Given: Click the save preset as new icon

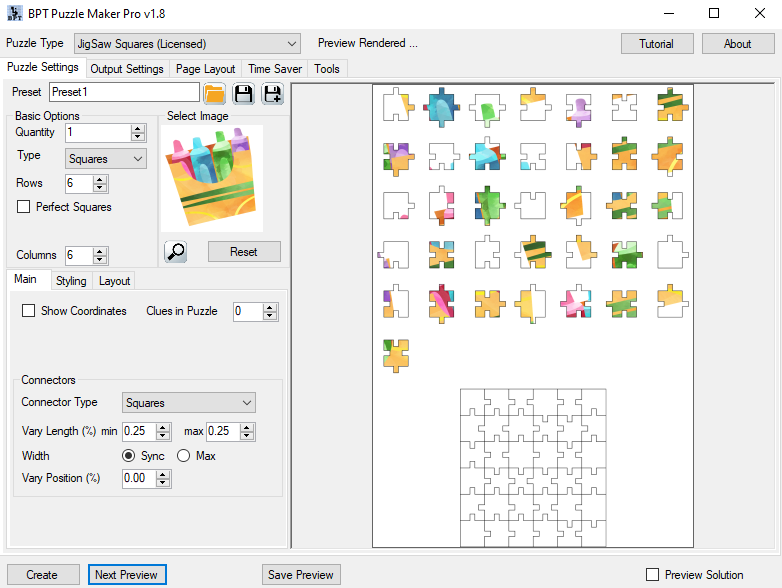Looking at the screenshot, I should tap(272, 93).
